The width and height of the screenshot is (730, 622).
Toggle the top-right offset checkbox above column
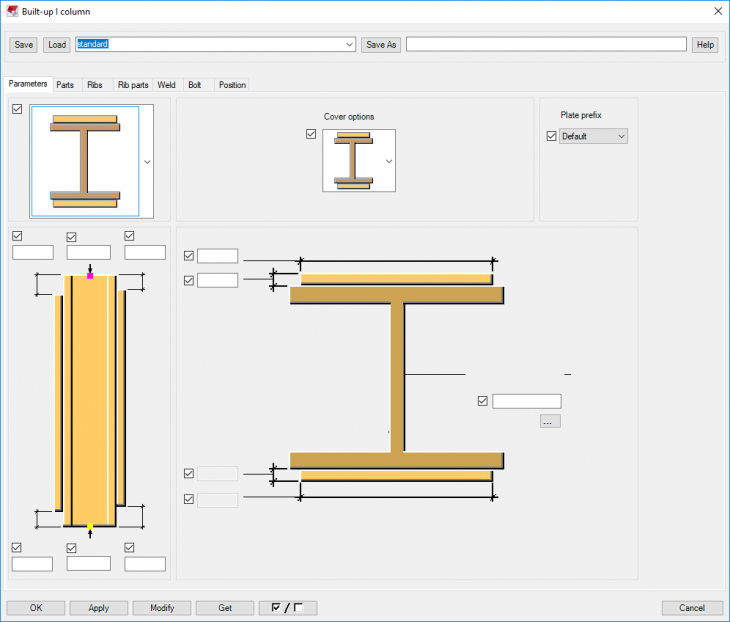(x=129, y=236)
